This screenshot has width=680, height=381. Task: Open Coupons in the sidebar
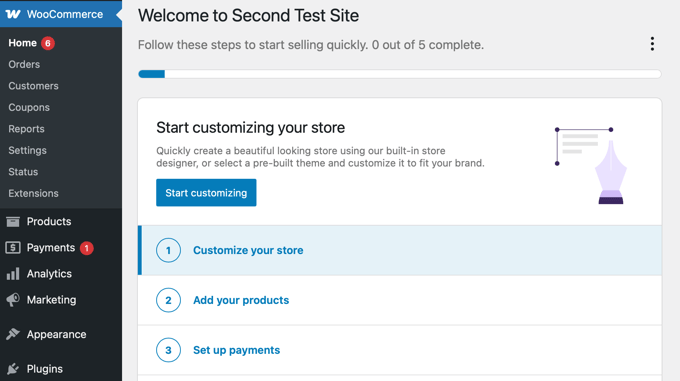point(29,107)
